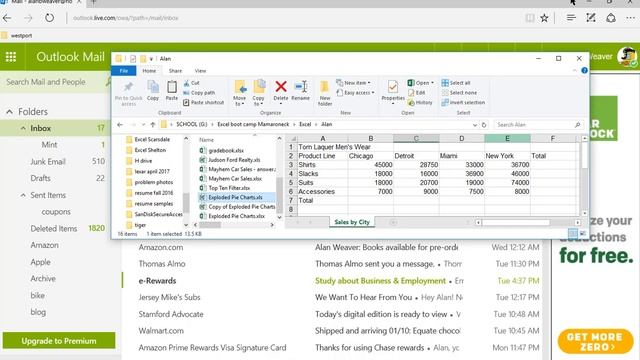Click the preview pane horizontal scrollbar
Viewport: 640px width, 360px height.
[516, 222]
